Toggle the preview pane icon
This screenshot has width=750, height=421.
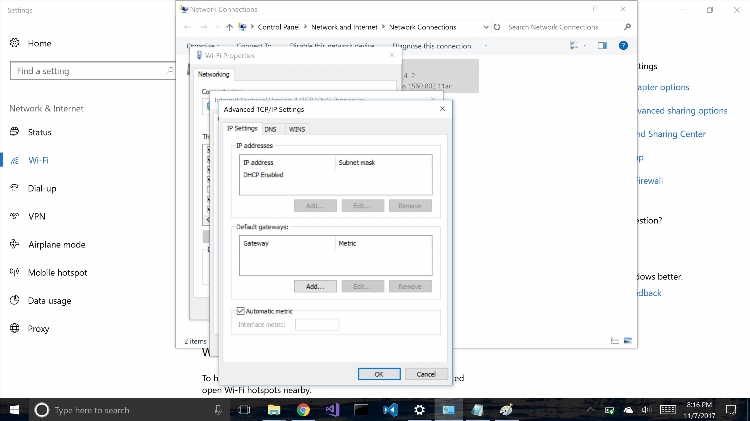click(x=602, y=45)
